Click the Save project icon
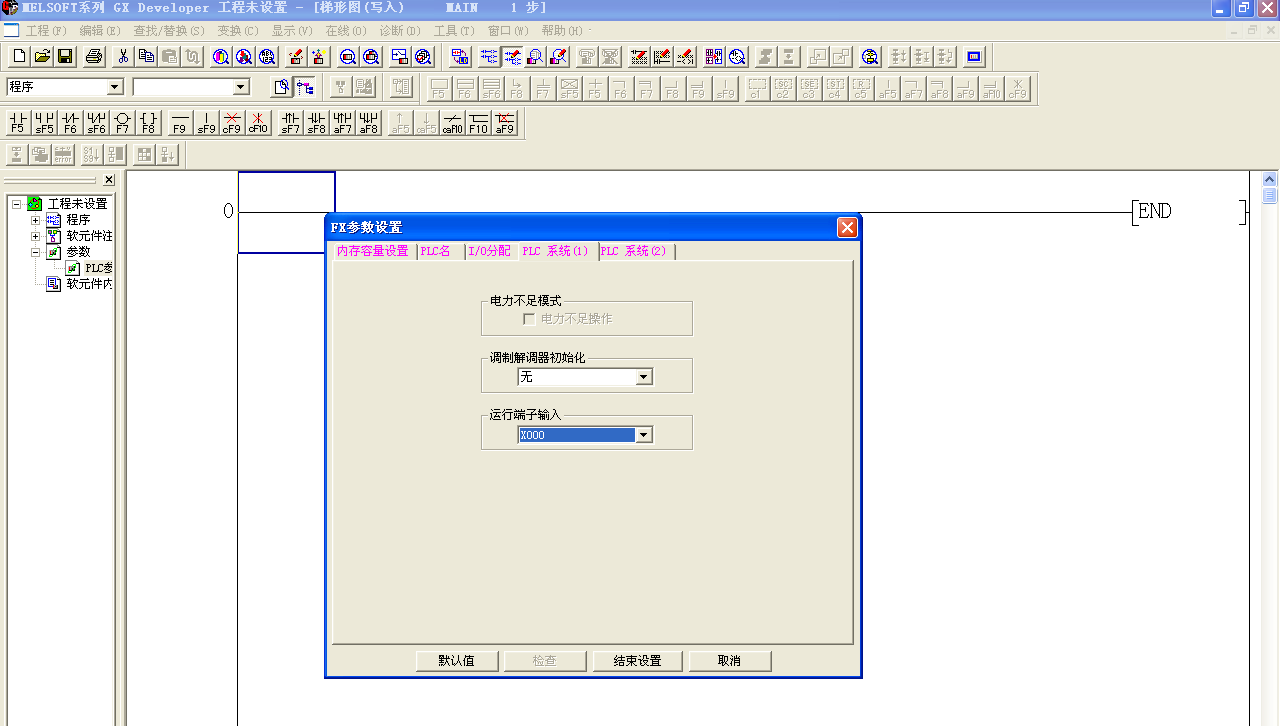 pos(65,56)
